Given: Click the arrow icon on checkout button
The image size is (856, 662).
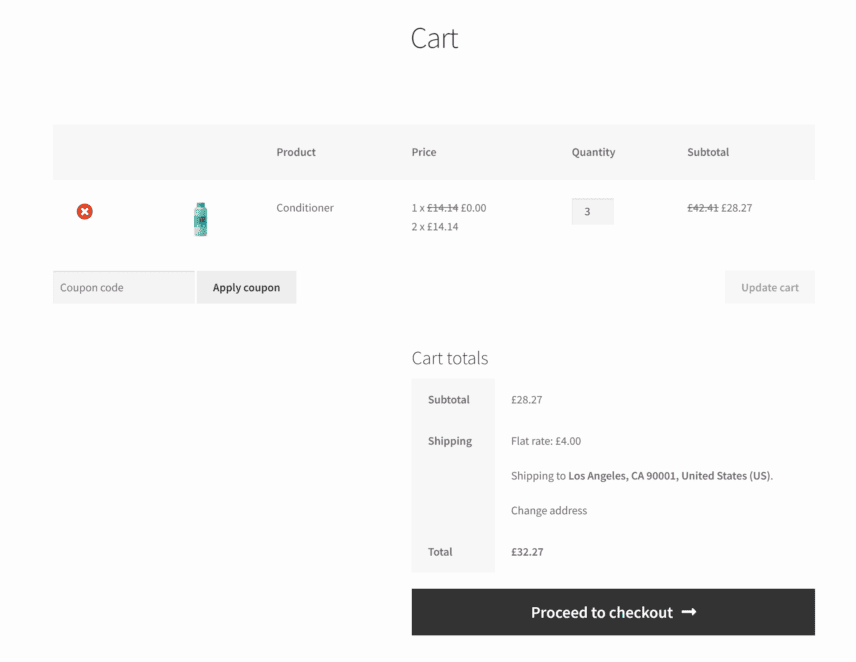Looking at the screenshot, I should tap(688, 612).
